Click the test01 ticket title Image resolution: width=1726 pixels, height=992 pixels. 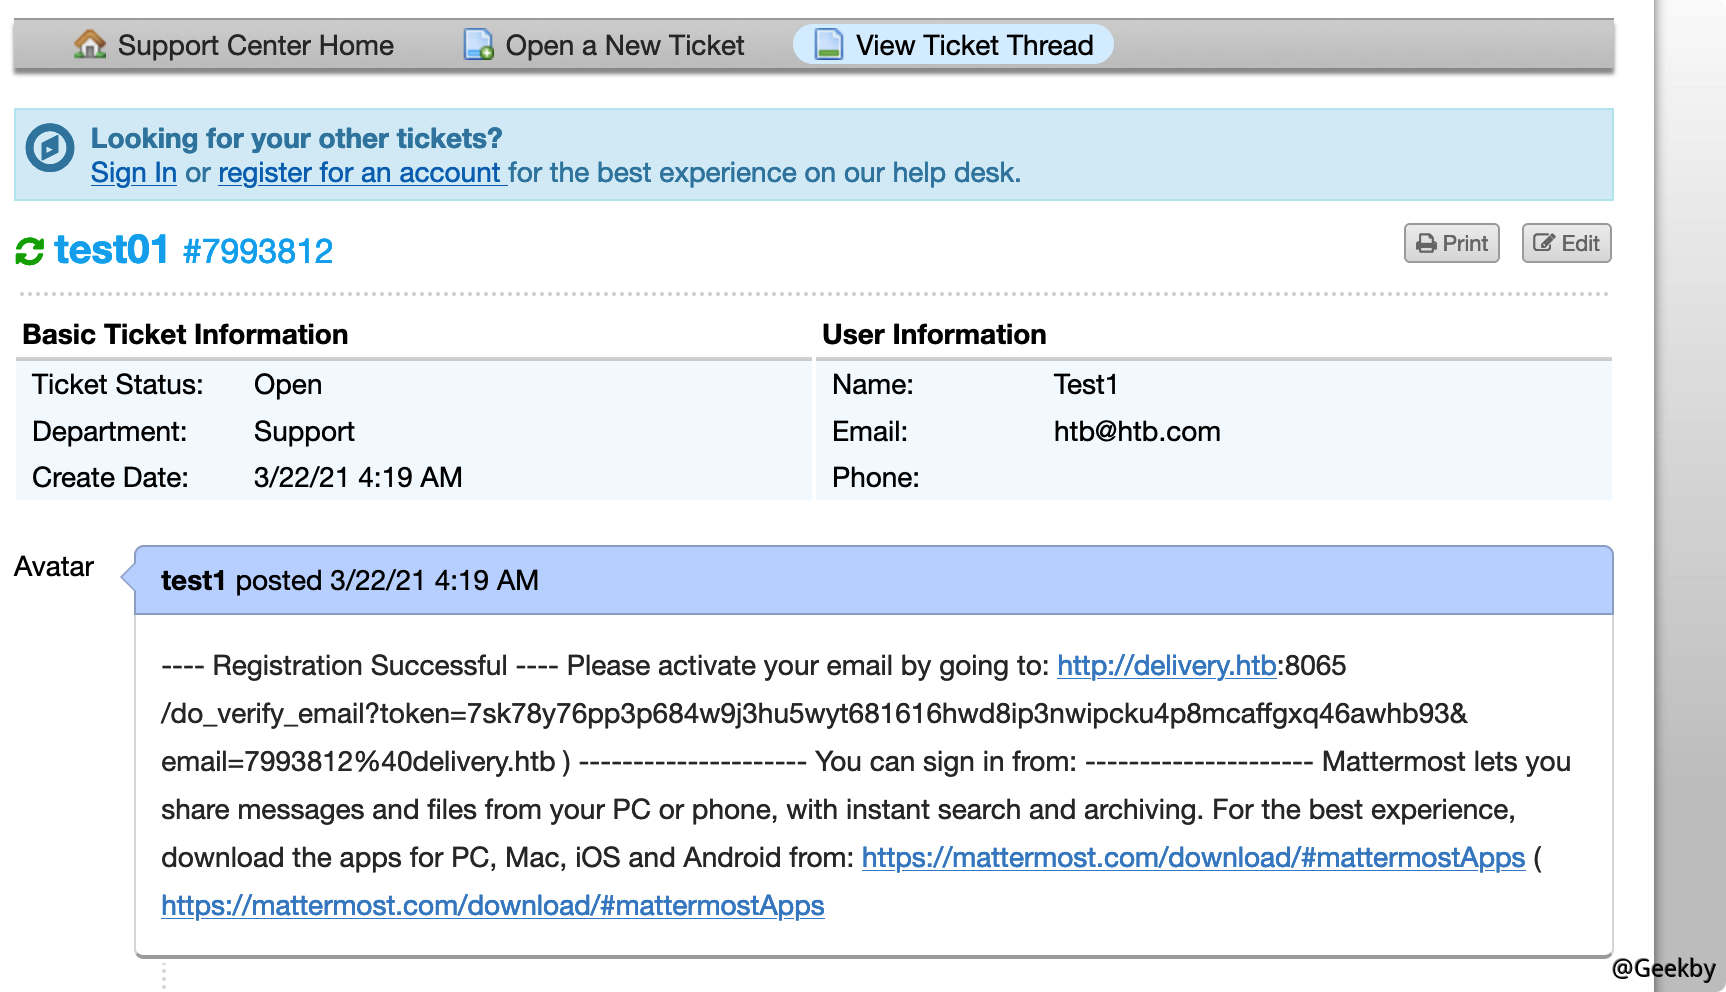(111, 250)
